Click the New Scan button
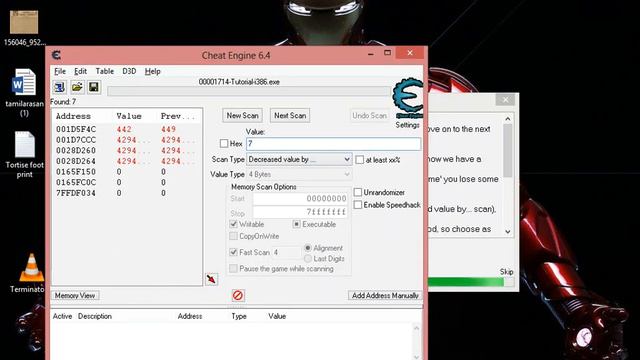 pyautogui.click(x=242, y=116)
